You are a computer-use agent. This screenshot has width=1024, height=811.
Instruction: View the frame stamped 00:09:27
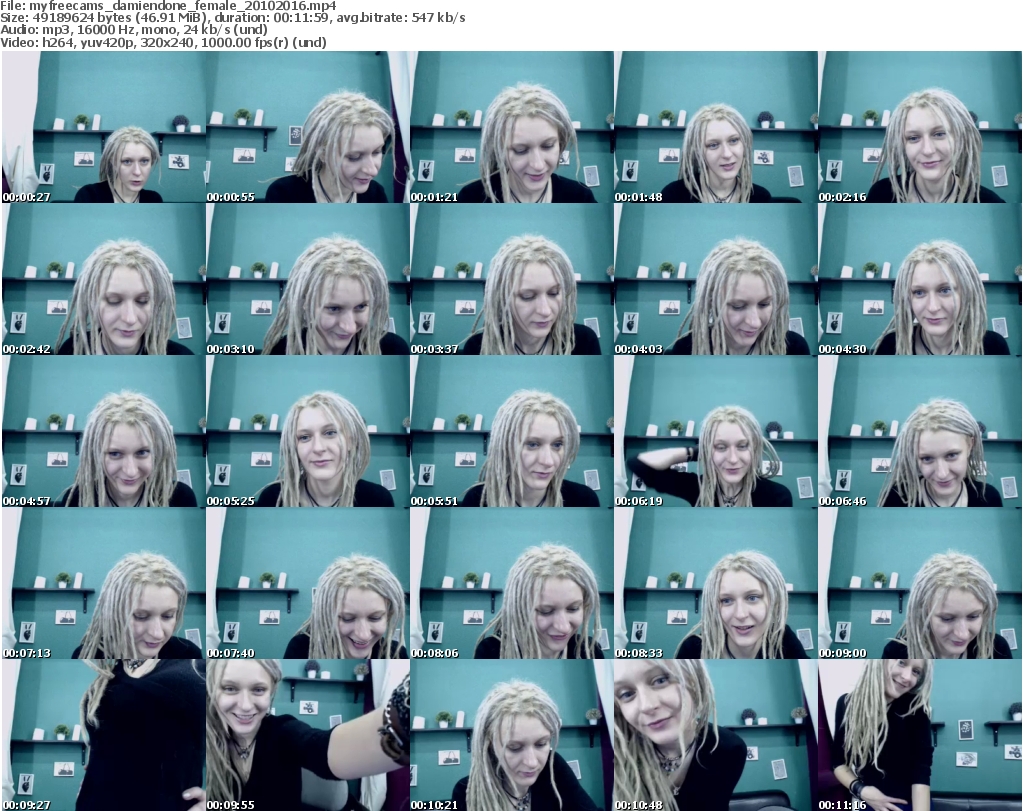tap(104, 735)
